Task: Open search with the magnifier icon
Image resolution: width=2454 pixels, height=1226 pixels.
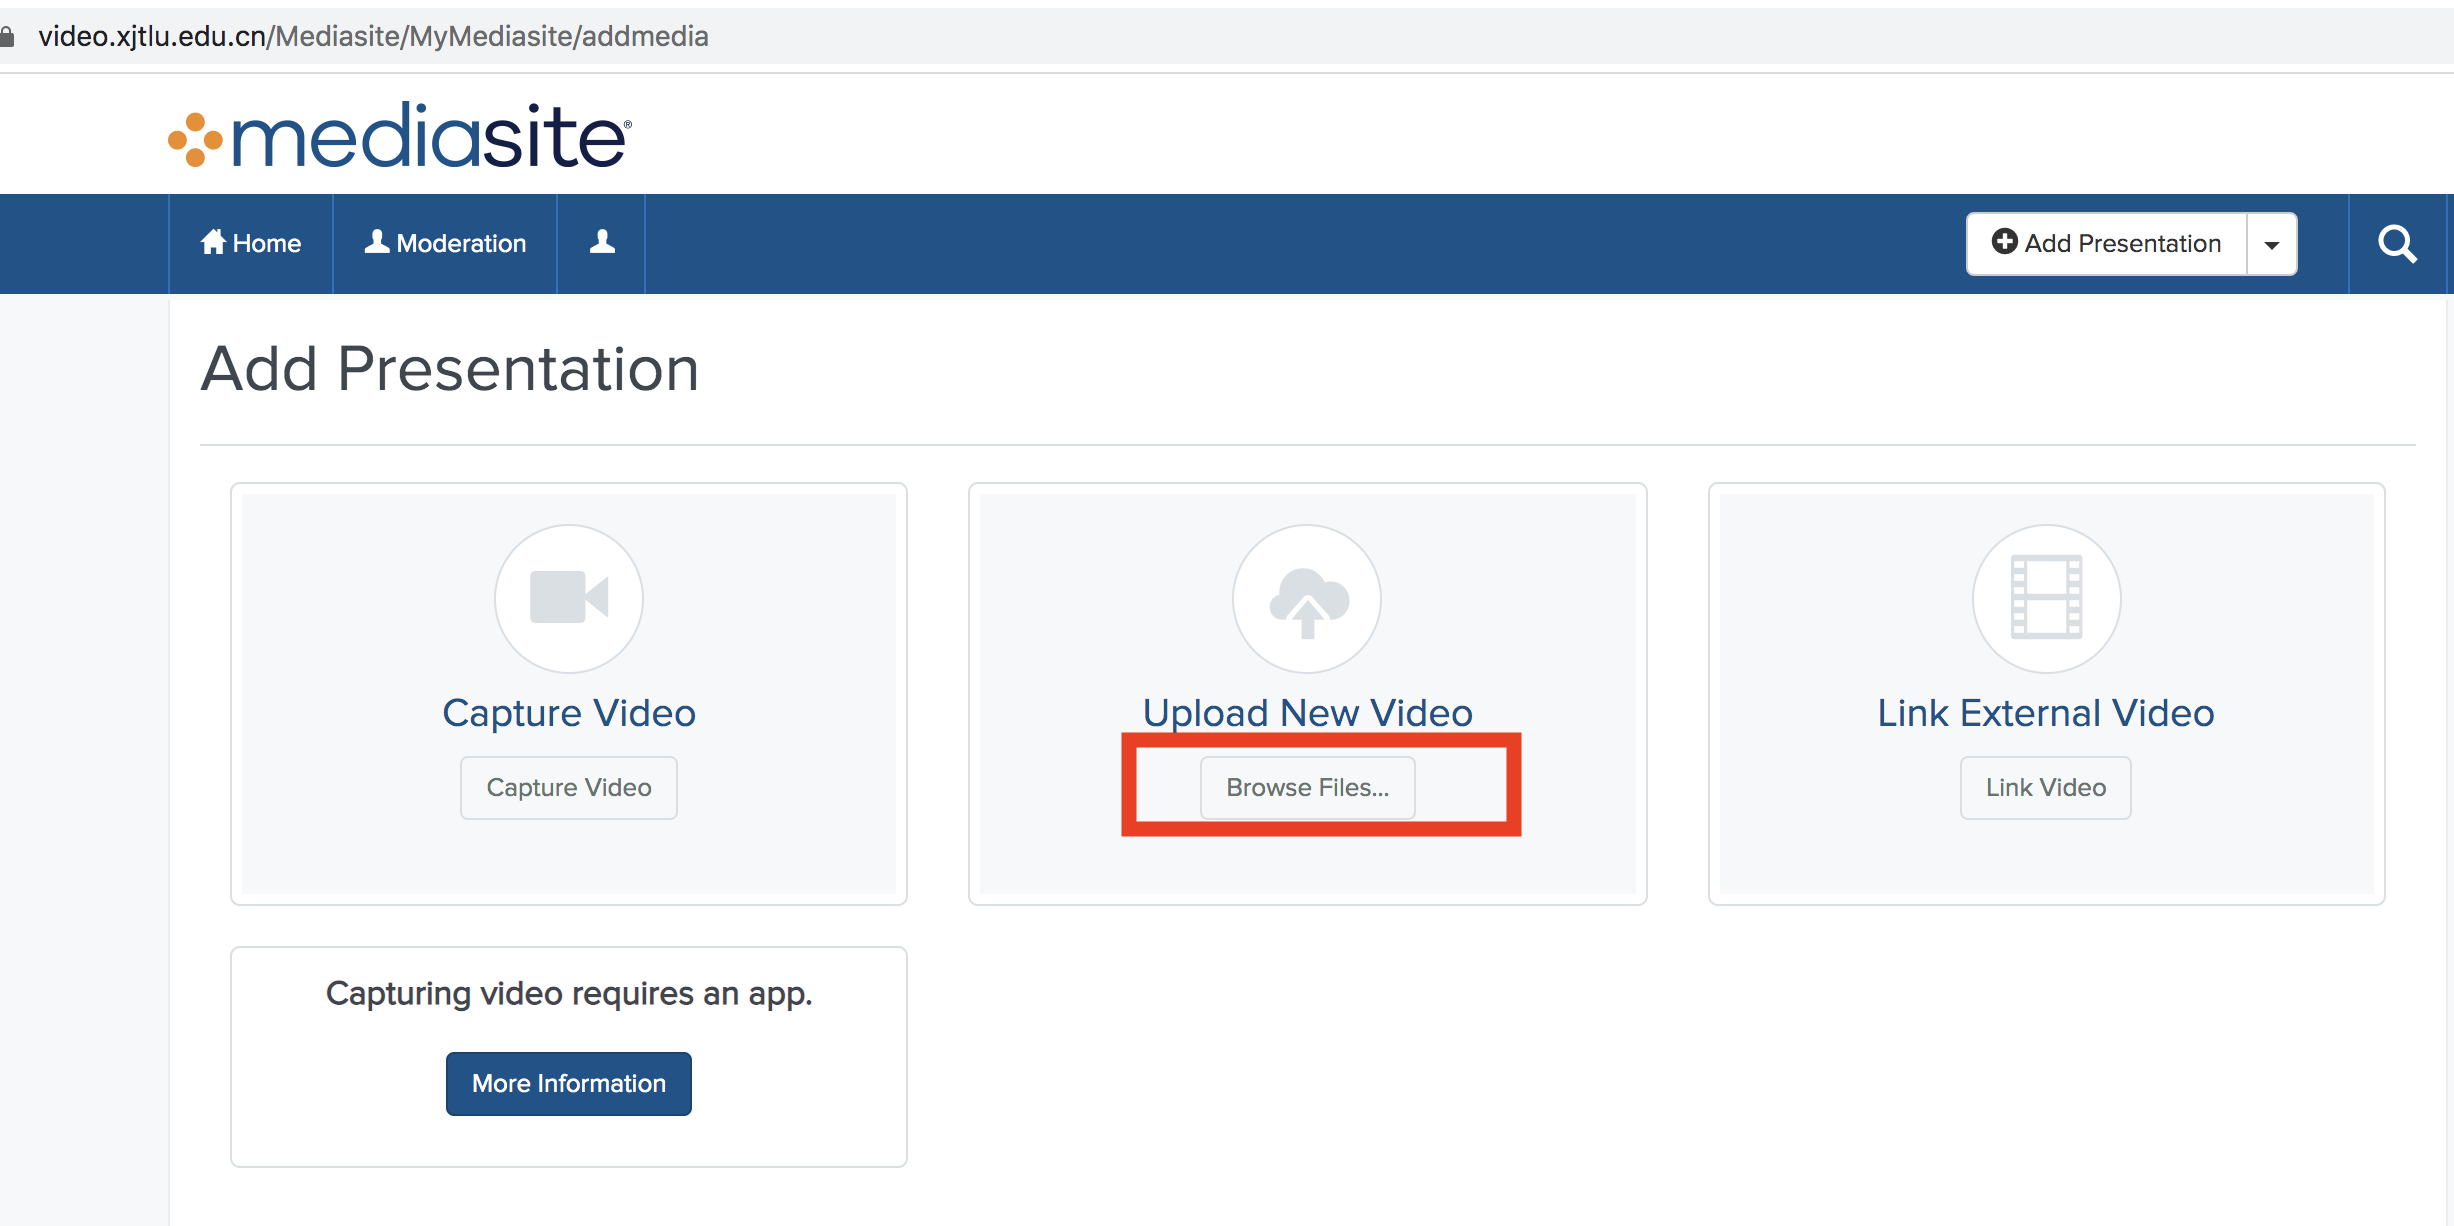Action: (x=2397, y=244)
